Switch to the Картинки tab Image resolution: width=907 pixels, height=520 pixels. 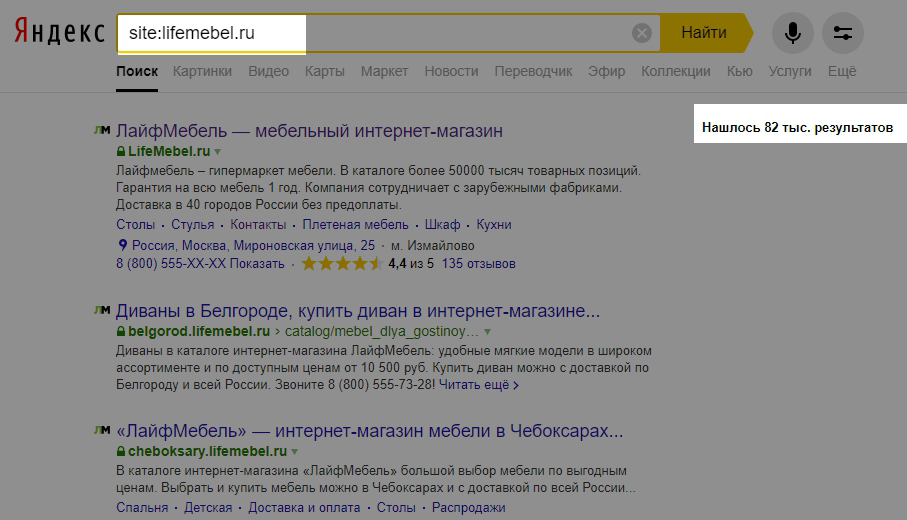pos(202,71)
